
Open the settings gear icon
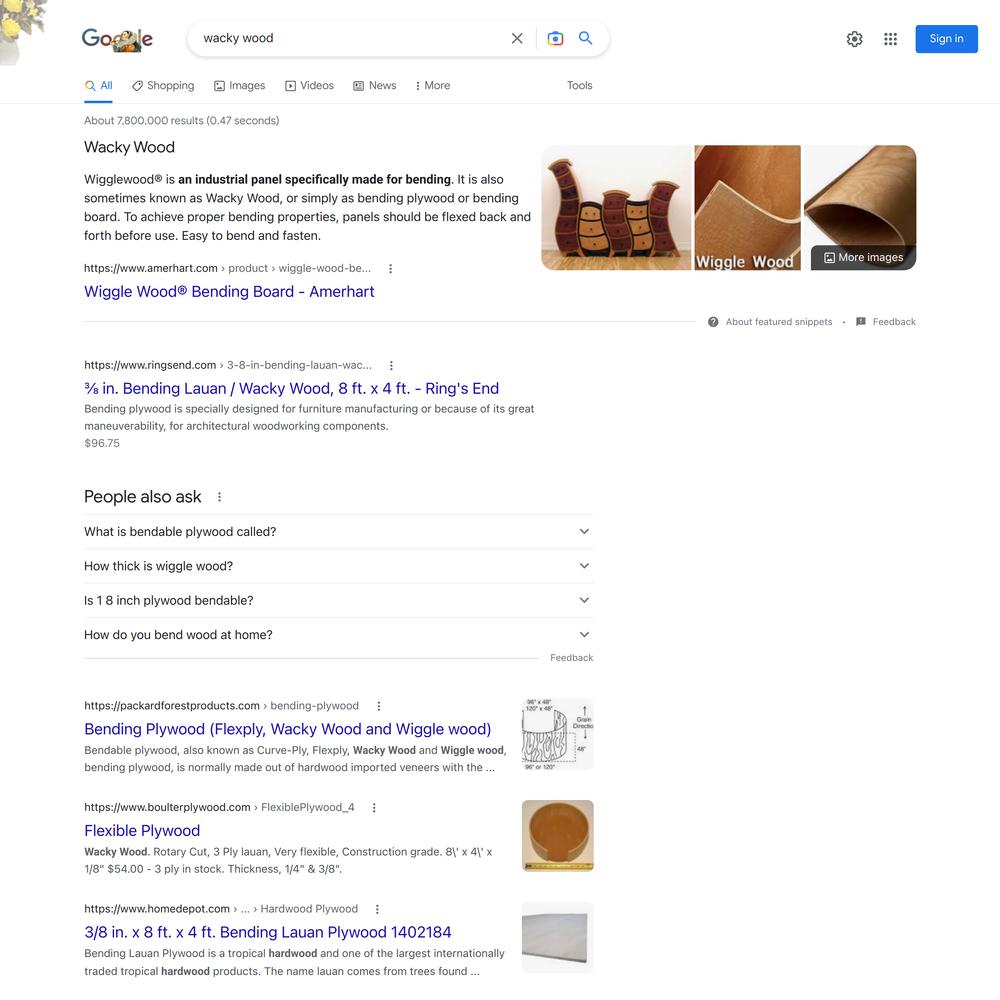coord(854,39)
